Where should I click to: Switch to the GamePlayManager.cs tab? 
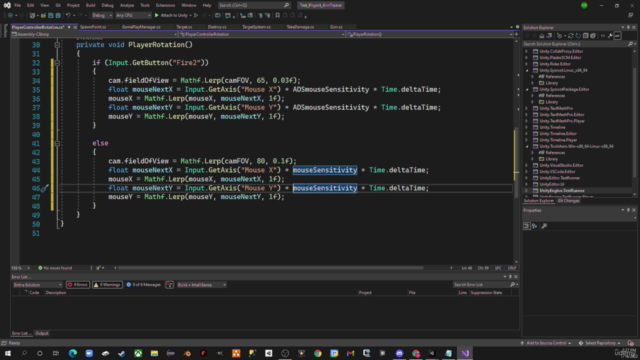[141, 27]
